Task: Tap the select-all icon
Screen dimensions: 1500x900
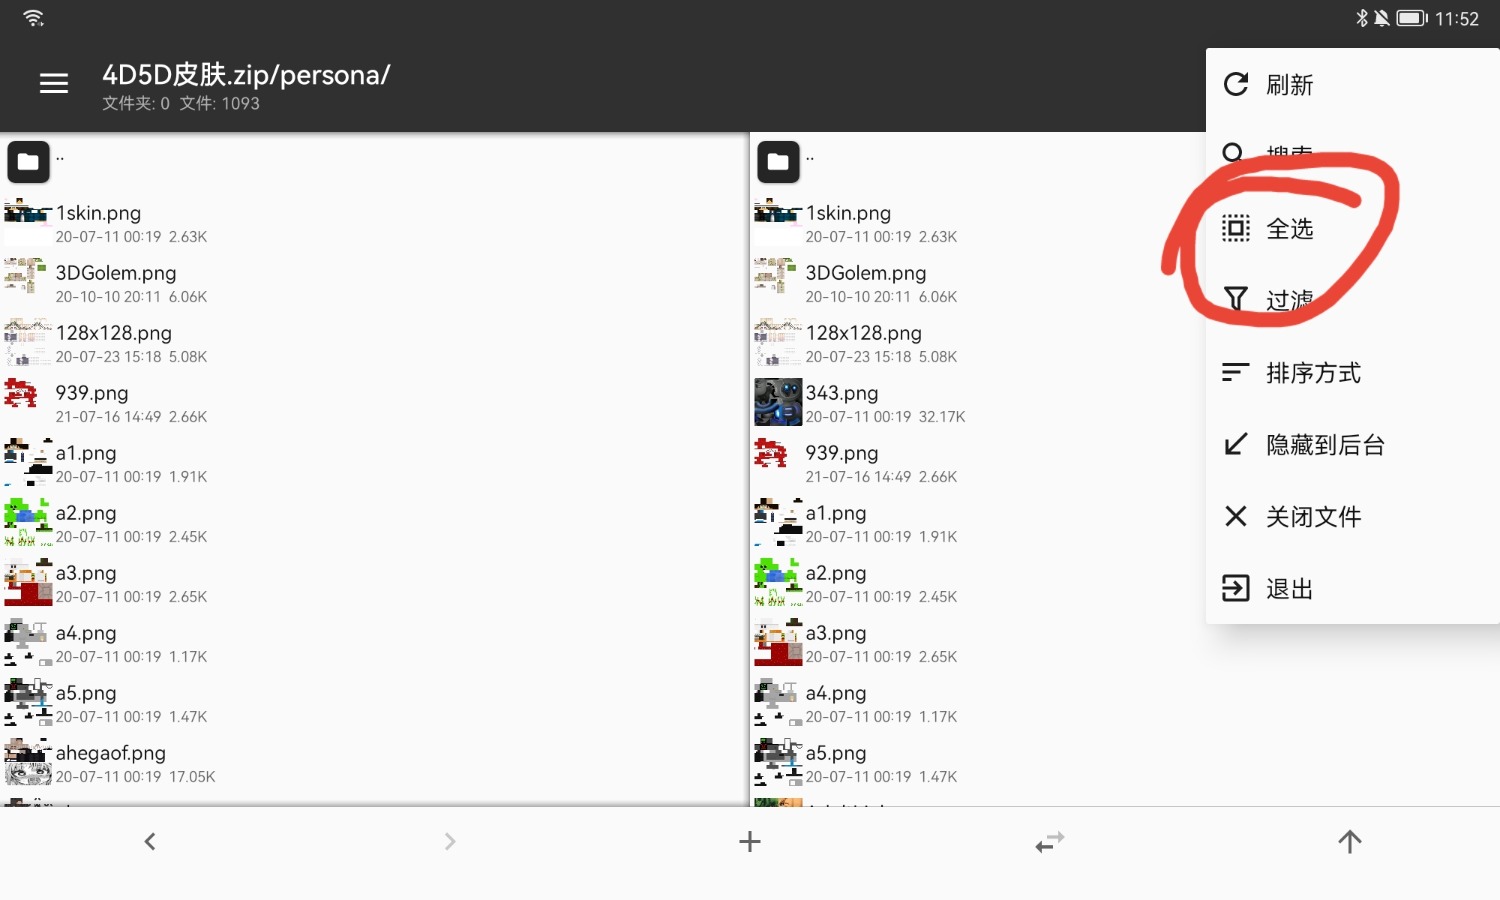Action: click(x=1236, y=228)
